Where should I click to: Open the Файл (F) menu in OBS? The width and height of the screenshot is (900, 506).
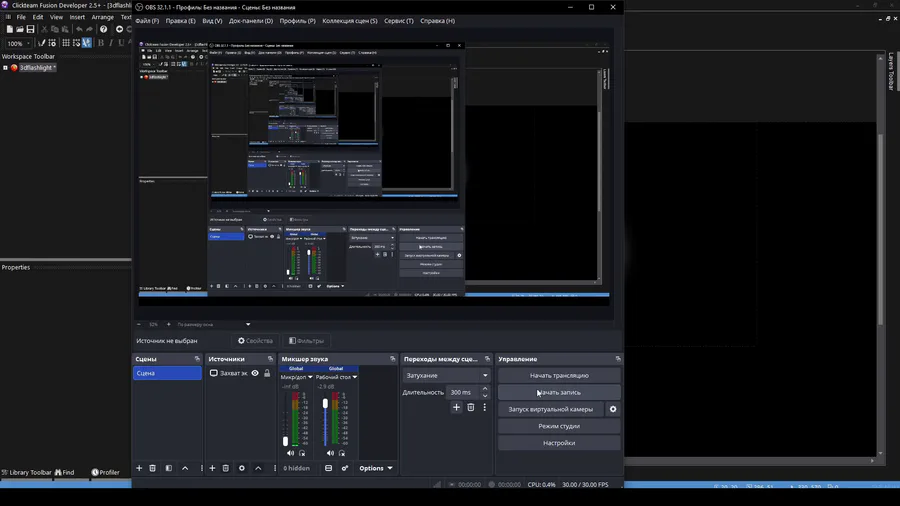pos(148,21)
